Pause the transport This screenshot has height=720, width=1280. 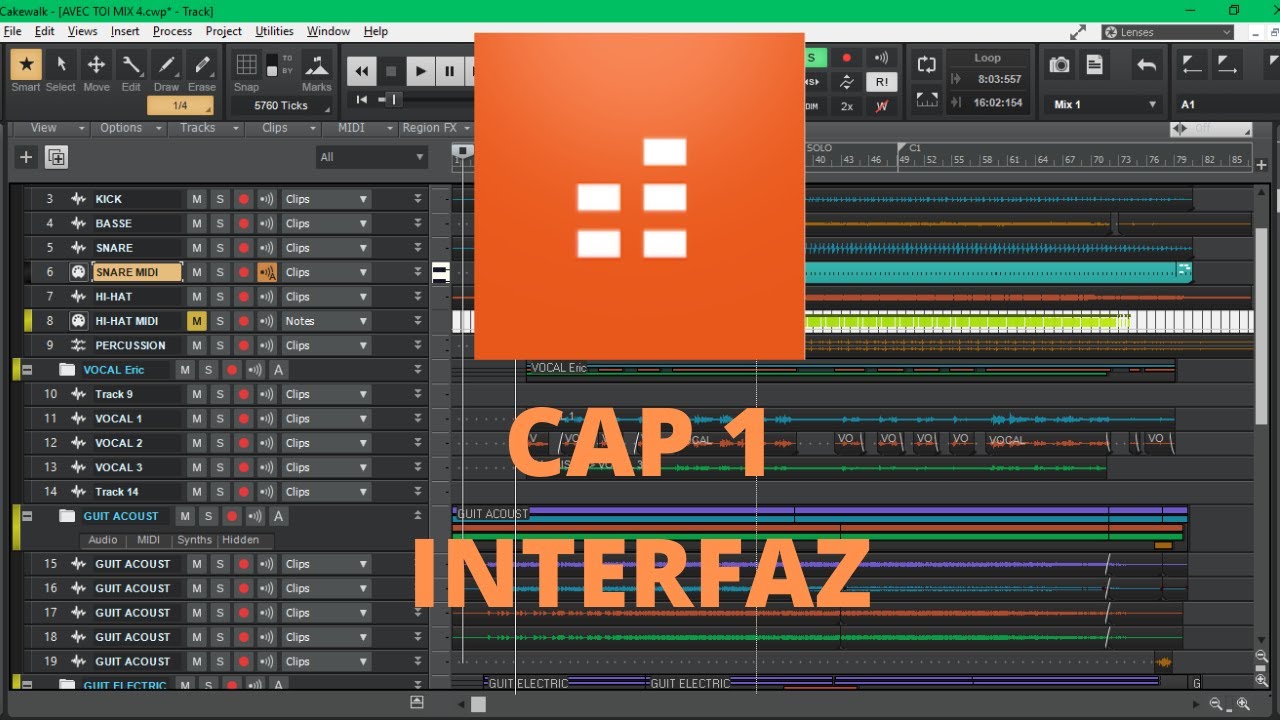coord(450,71)
